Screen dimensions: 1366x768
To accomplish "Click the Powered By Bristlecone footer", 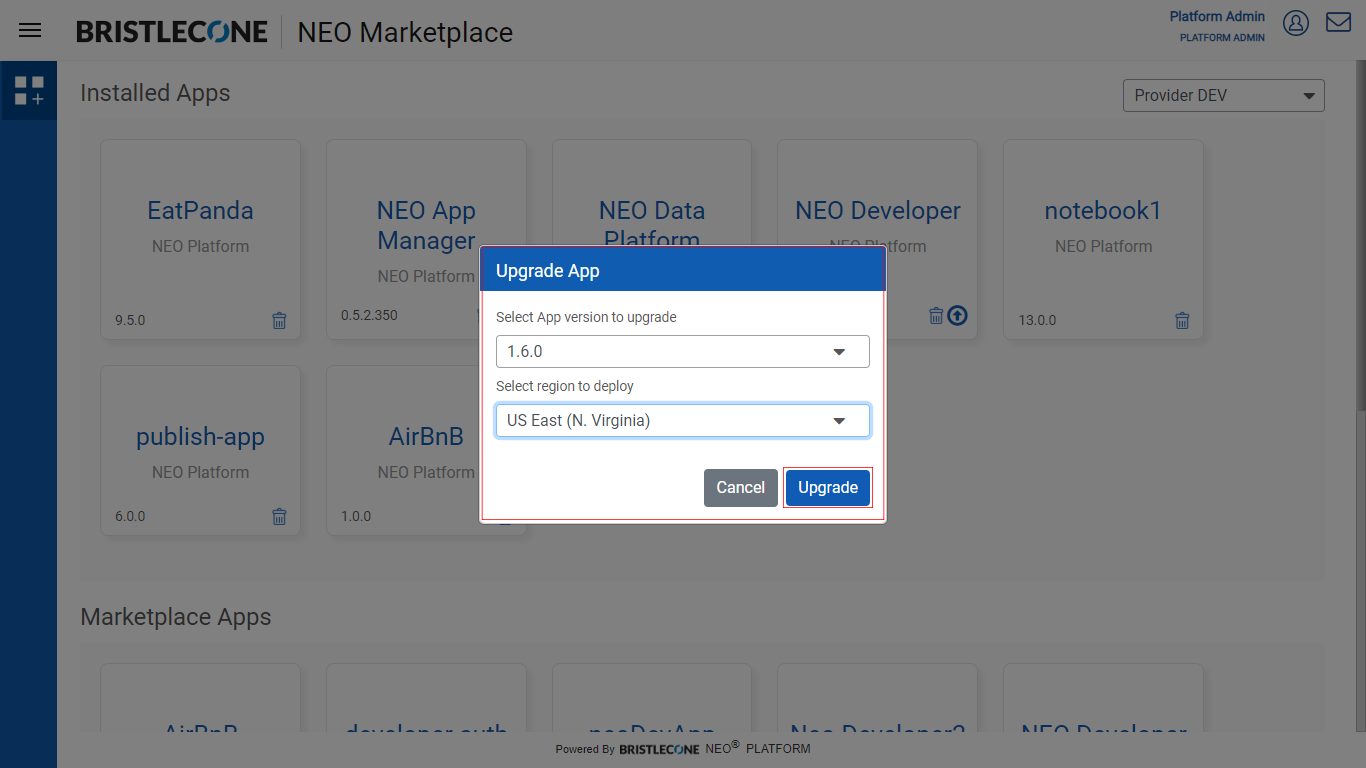I will 683,748.
